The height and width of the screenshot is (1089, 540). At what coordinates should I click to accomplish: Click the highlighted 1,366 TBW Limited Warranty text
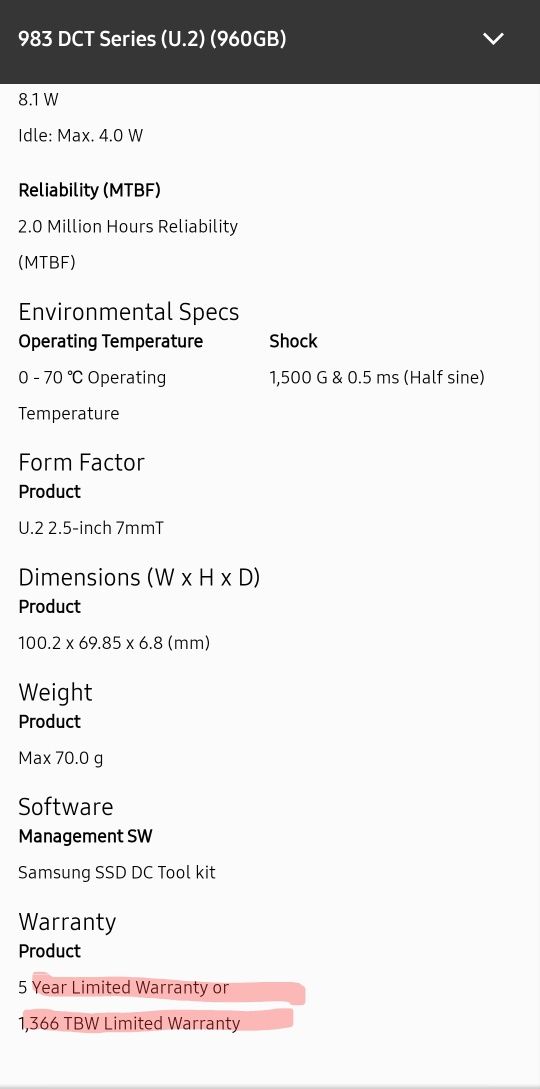coord(129,1024)
